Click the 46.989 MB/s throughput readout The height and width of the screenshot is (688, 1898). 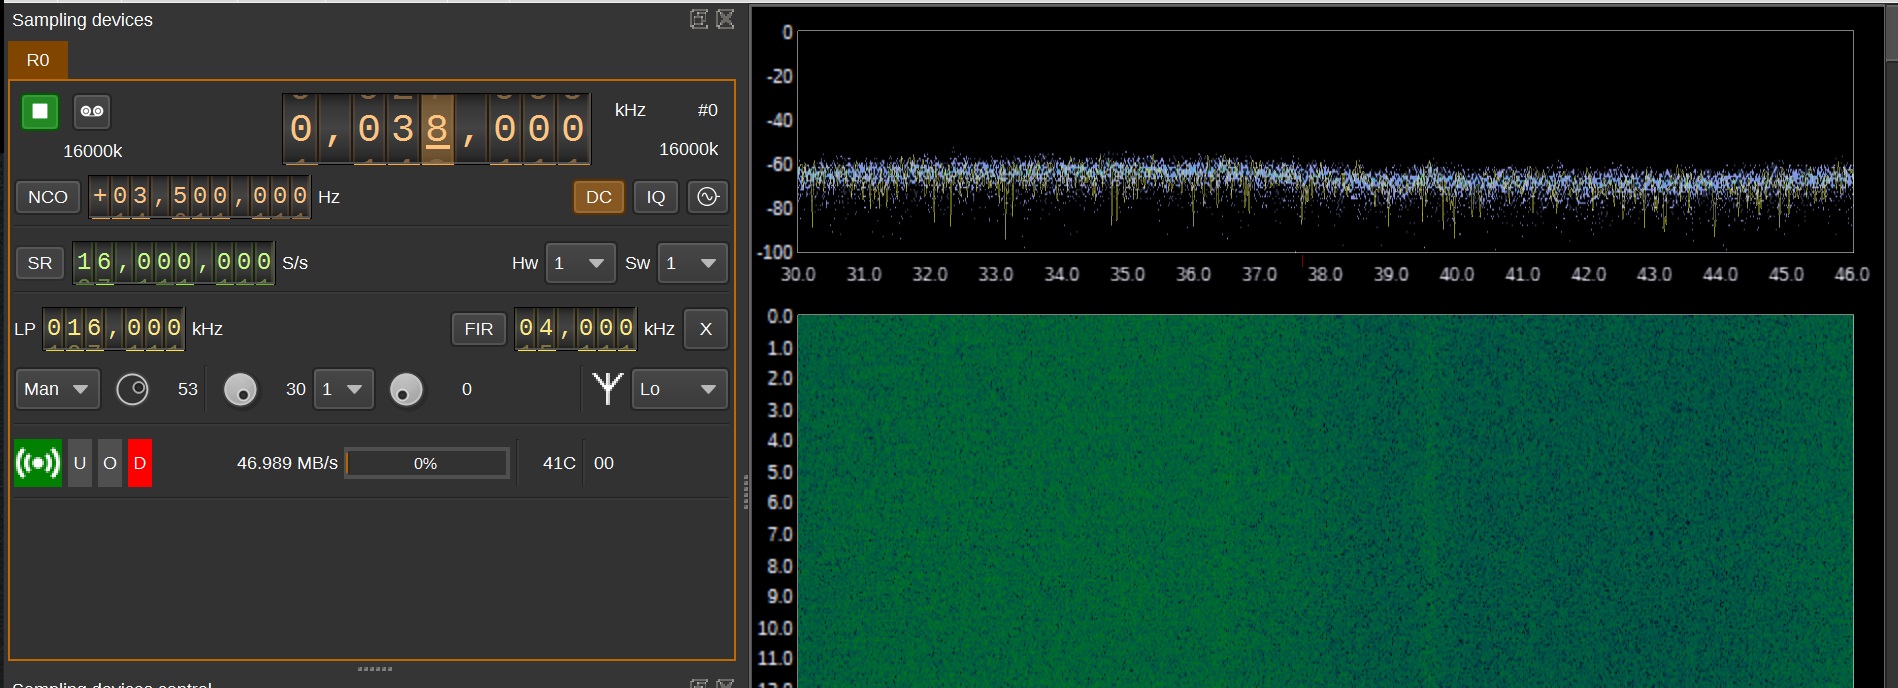click(287, 463)
